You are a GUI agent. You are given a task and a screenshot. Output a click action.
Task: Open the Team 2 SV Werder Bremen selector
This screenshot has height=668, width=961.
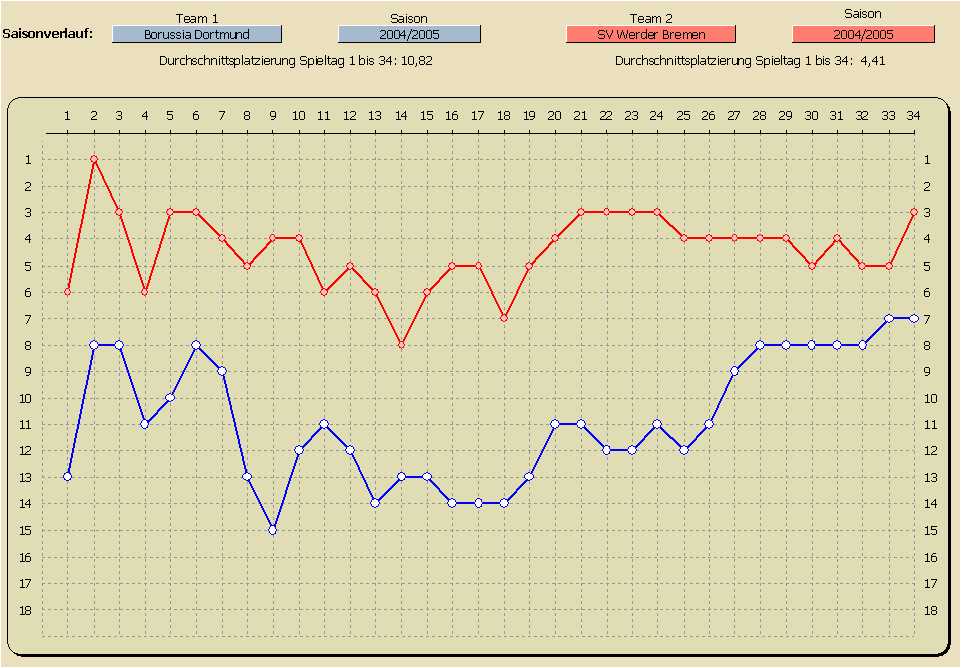651,34
